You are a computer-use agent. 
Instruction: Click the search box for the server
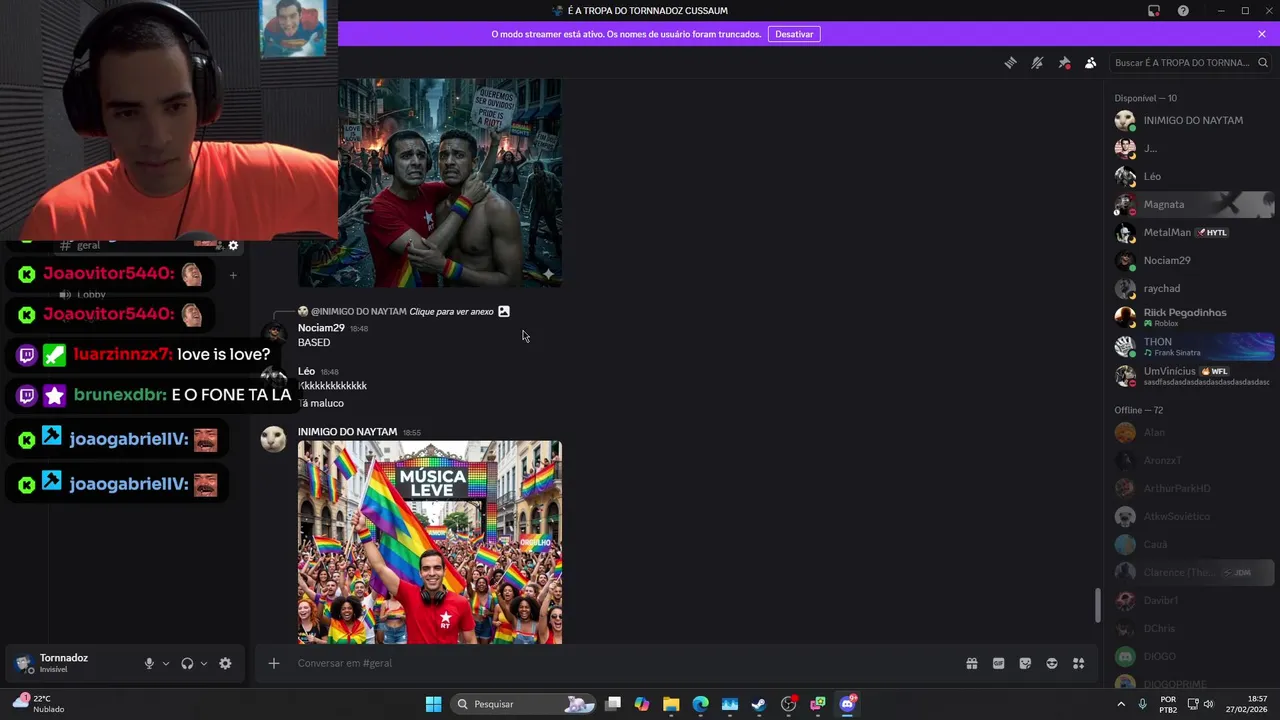click(1191, 63)
